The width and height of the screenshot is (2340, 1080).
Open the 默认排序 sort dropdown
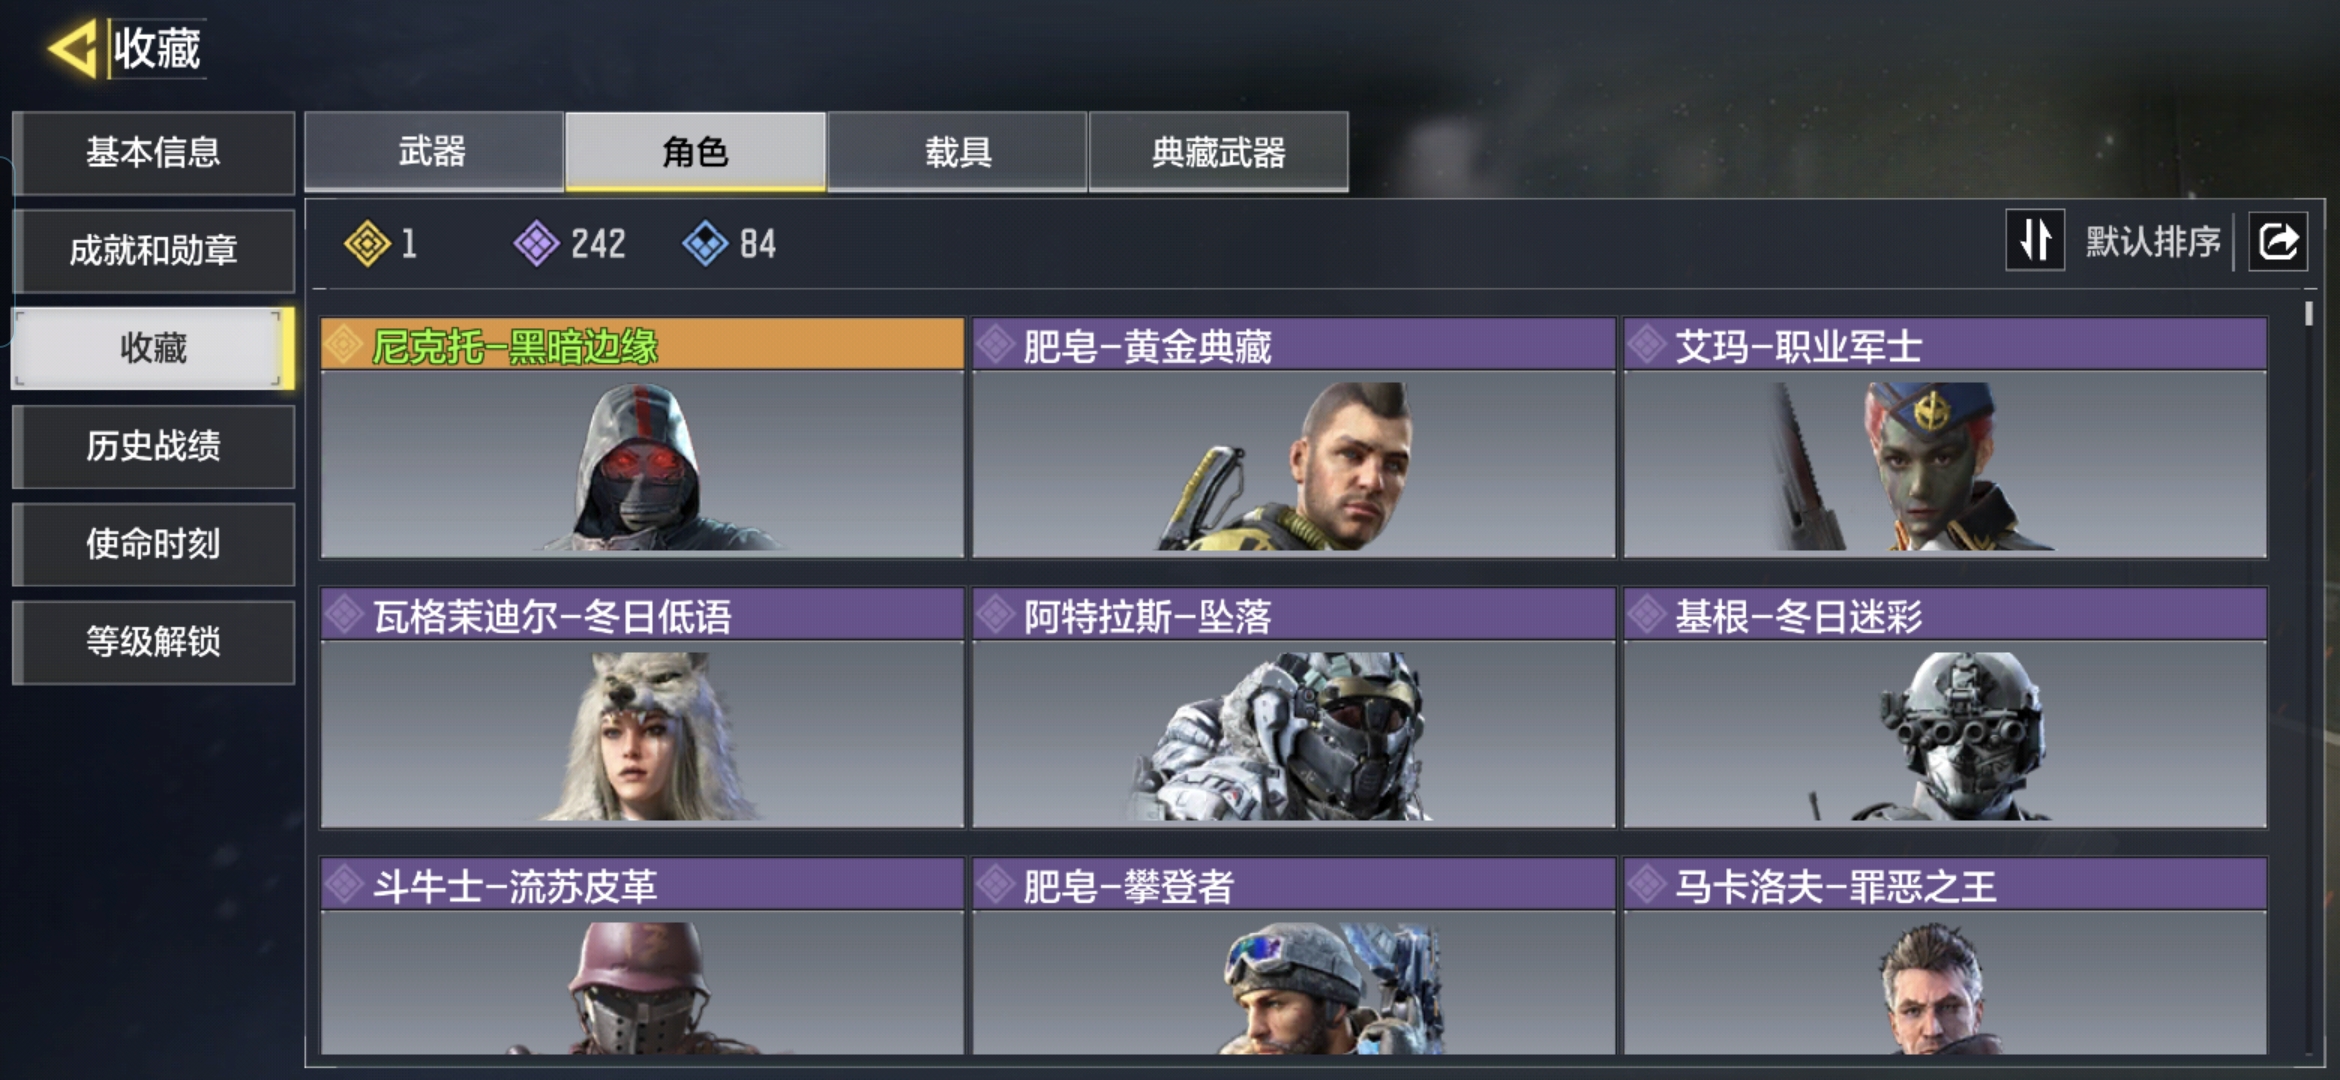2152,241
